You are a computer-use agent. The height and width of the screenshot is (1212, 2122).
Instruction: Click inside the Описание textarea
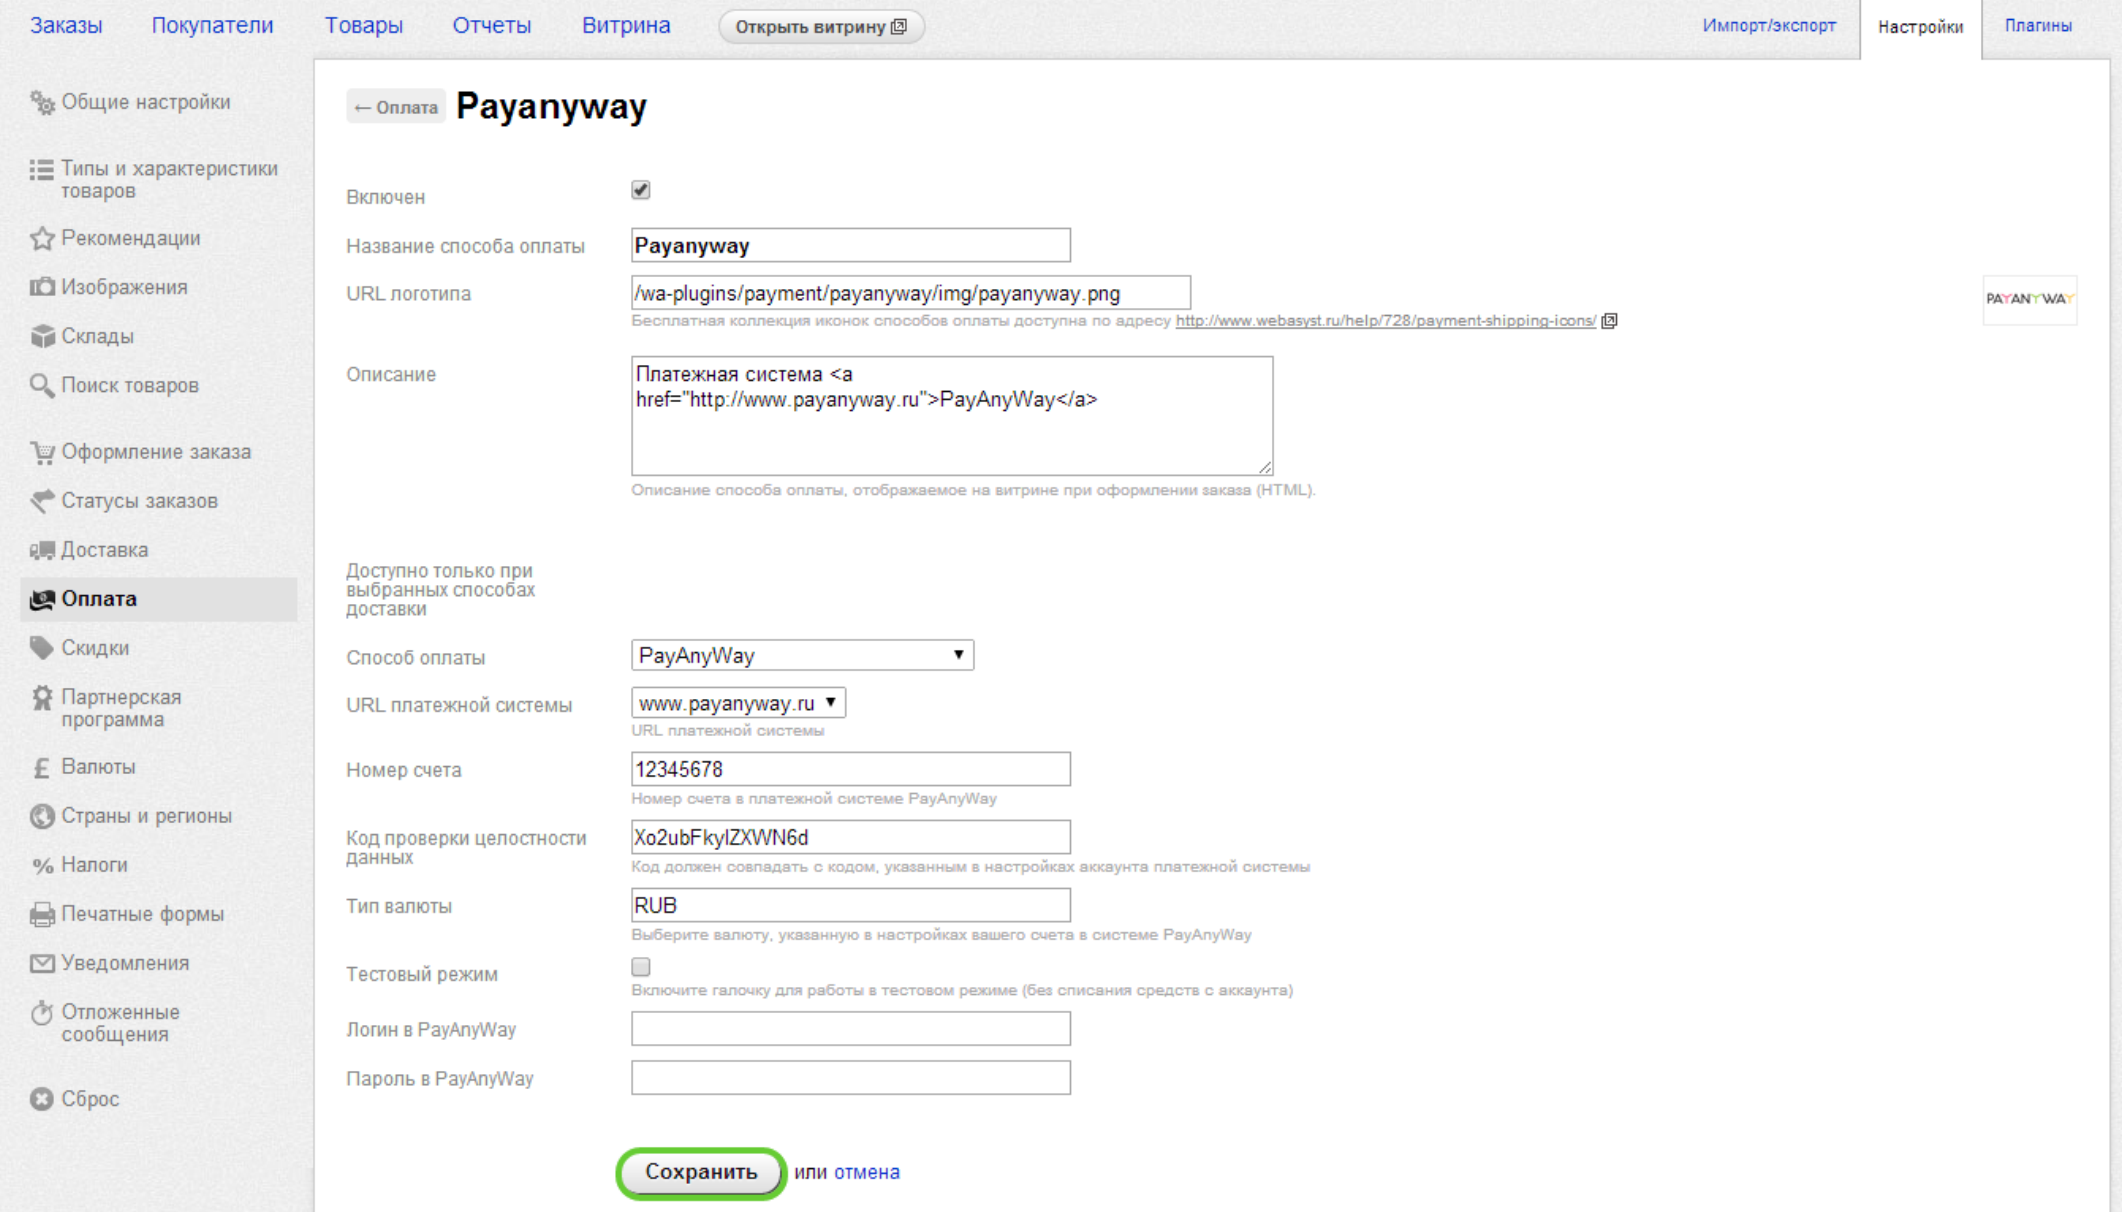tap(952, 416)
